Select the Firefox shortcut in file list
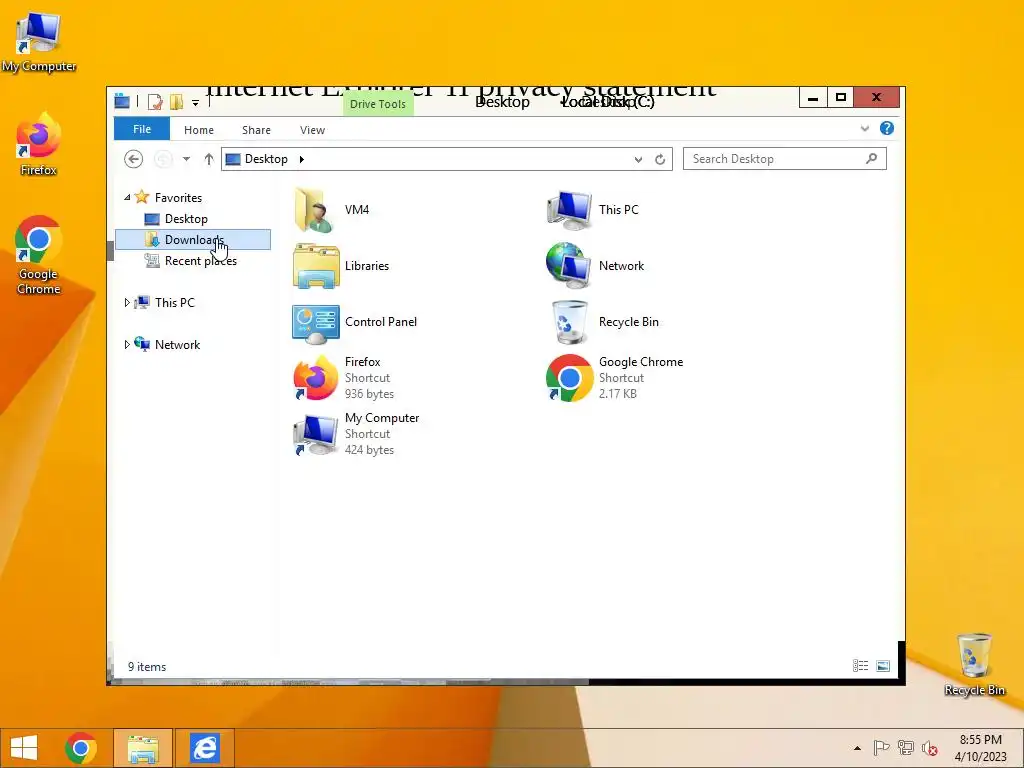The image size is (1024, 768). [315, 377]
